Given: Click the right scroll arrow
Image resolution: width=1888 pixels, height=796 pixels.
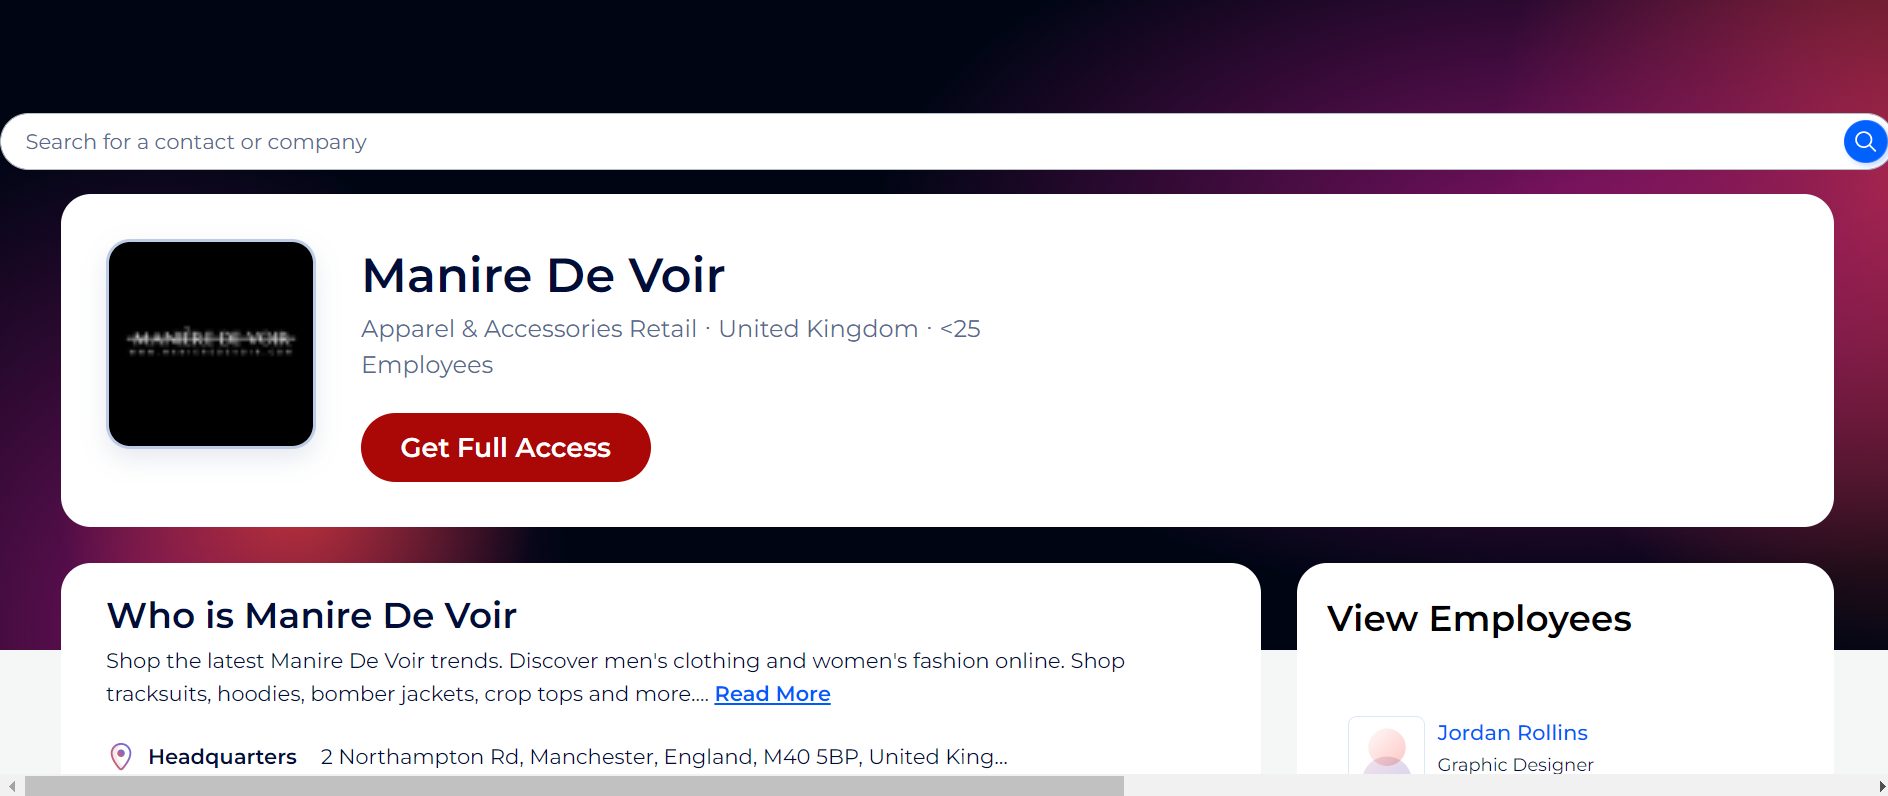Looking at the screenshot, I should 1881,786.
